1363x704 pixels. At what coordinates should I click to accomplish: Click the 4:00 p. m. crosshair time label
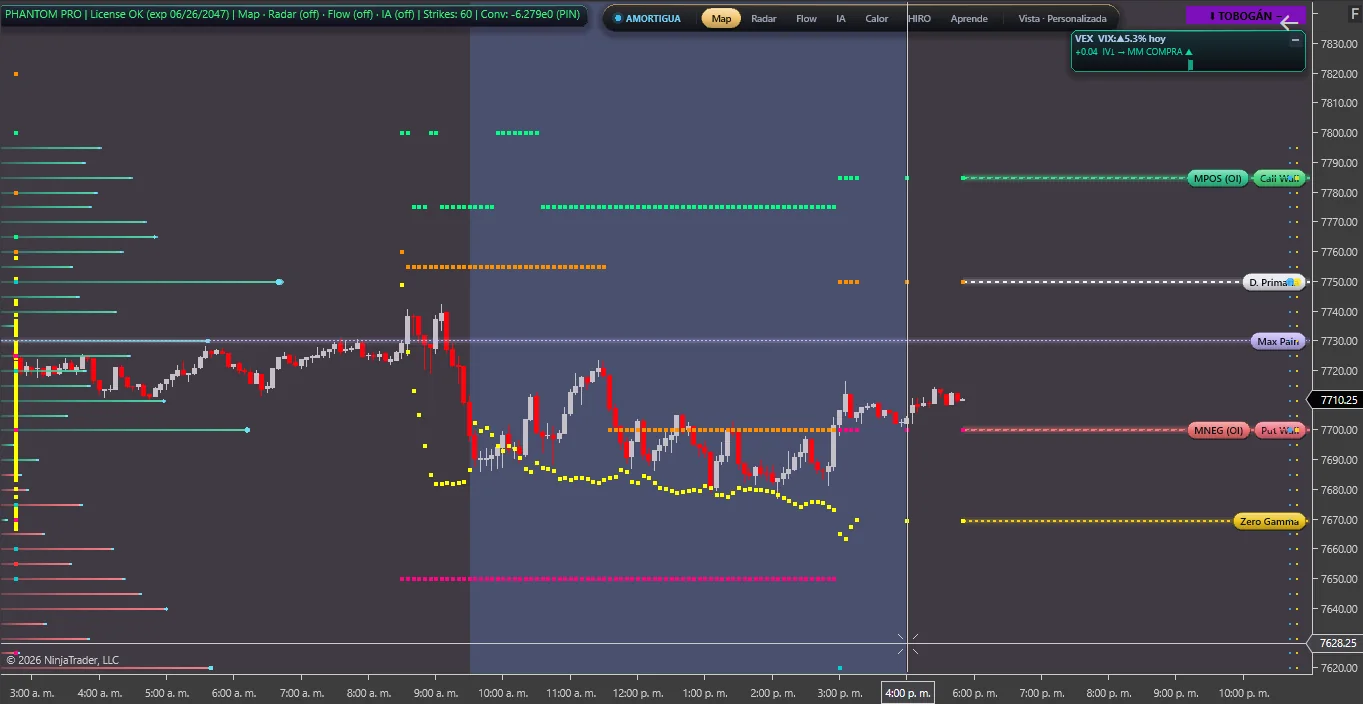click(908, 693)
